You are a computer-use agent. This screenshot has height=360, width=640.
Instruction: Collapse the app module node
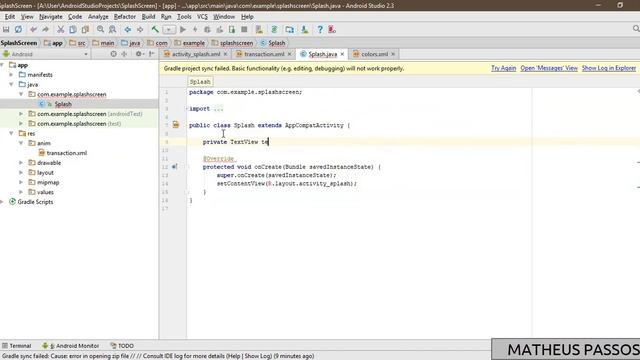point(2,65)
